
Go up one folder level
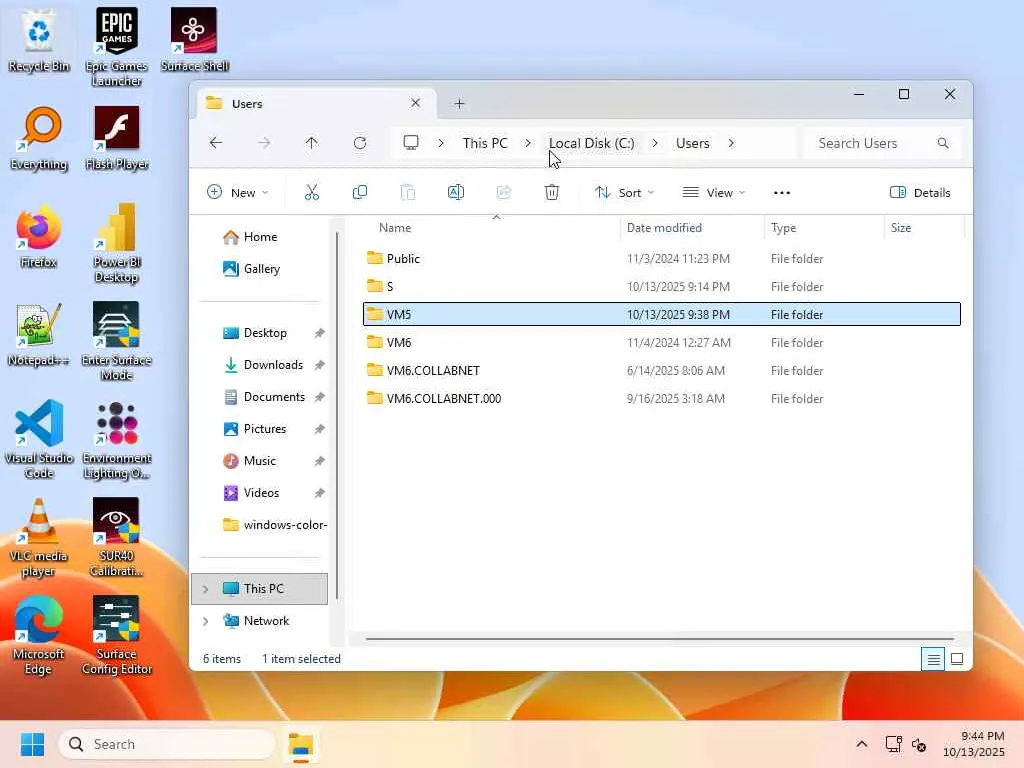pyautogui.click(x=312, y=142)
